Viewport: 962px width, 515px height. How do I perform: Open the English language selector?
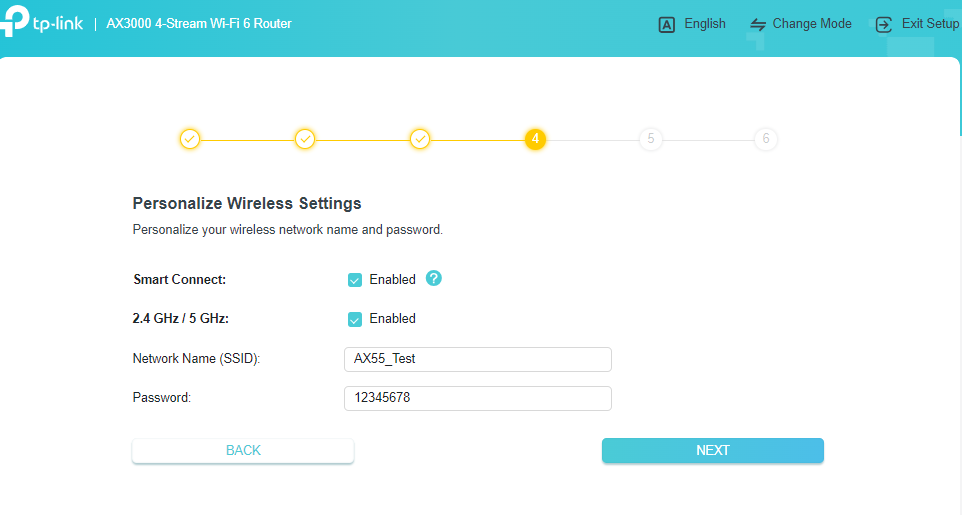[x=705, y=24]
